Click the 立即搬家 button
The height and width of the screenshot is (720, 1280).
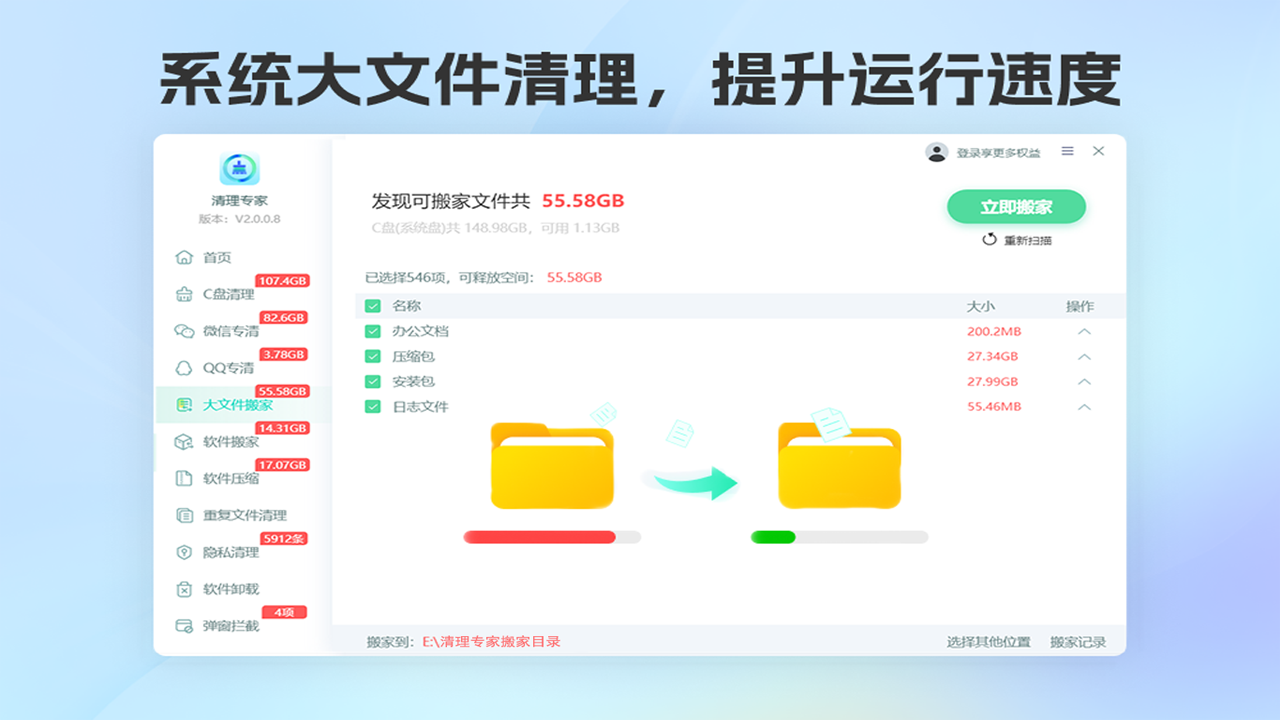[x=1017, y=207]
